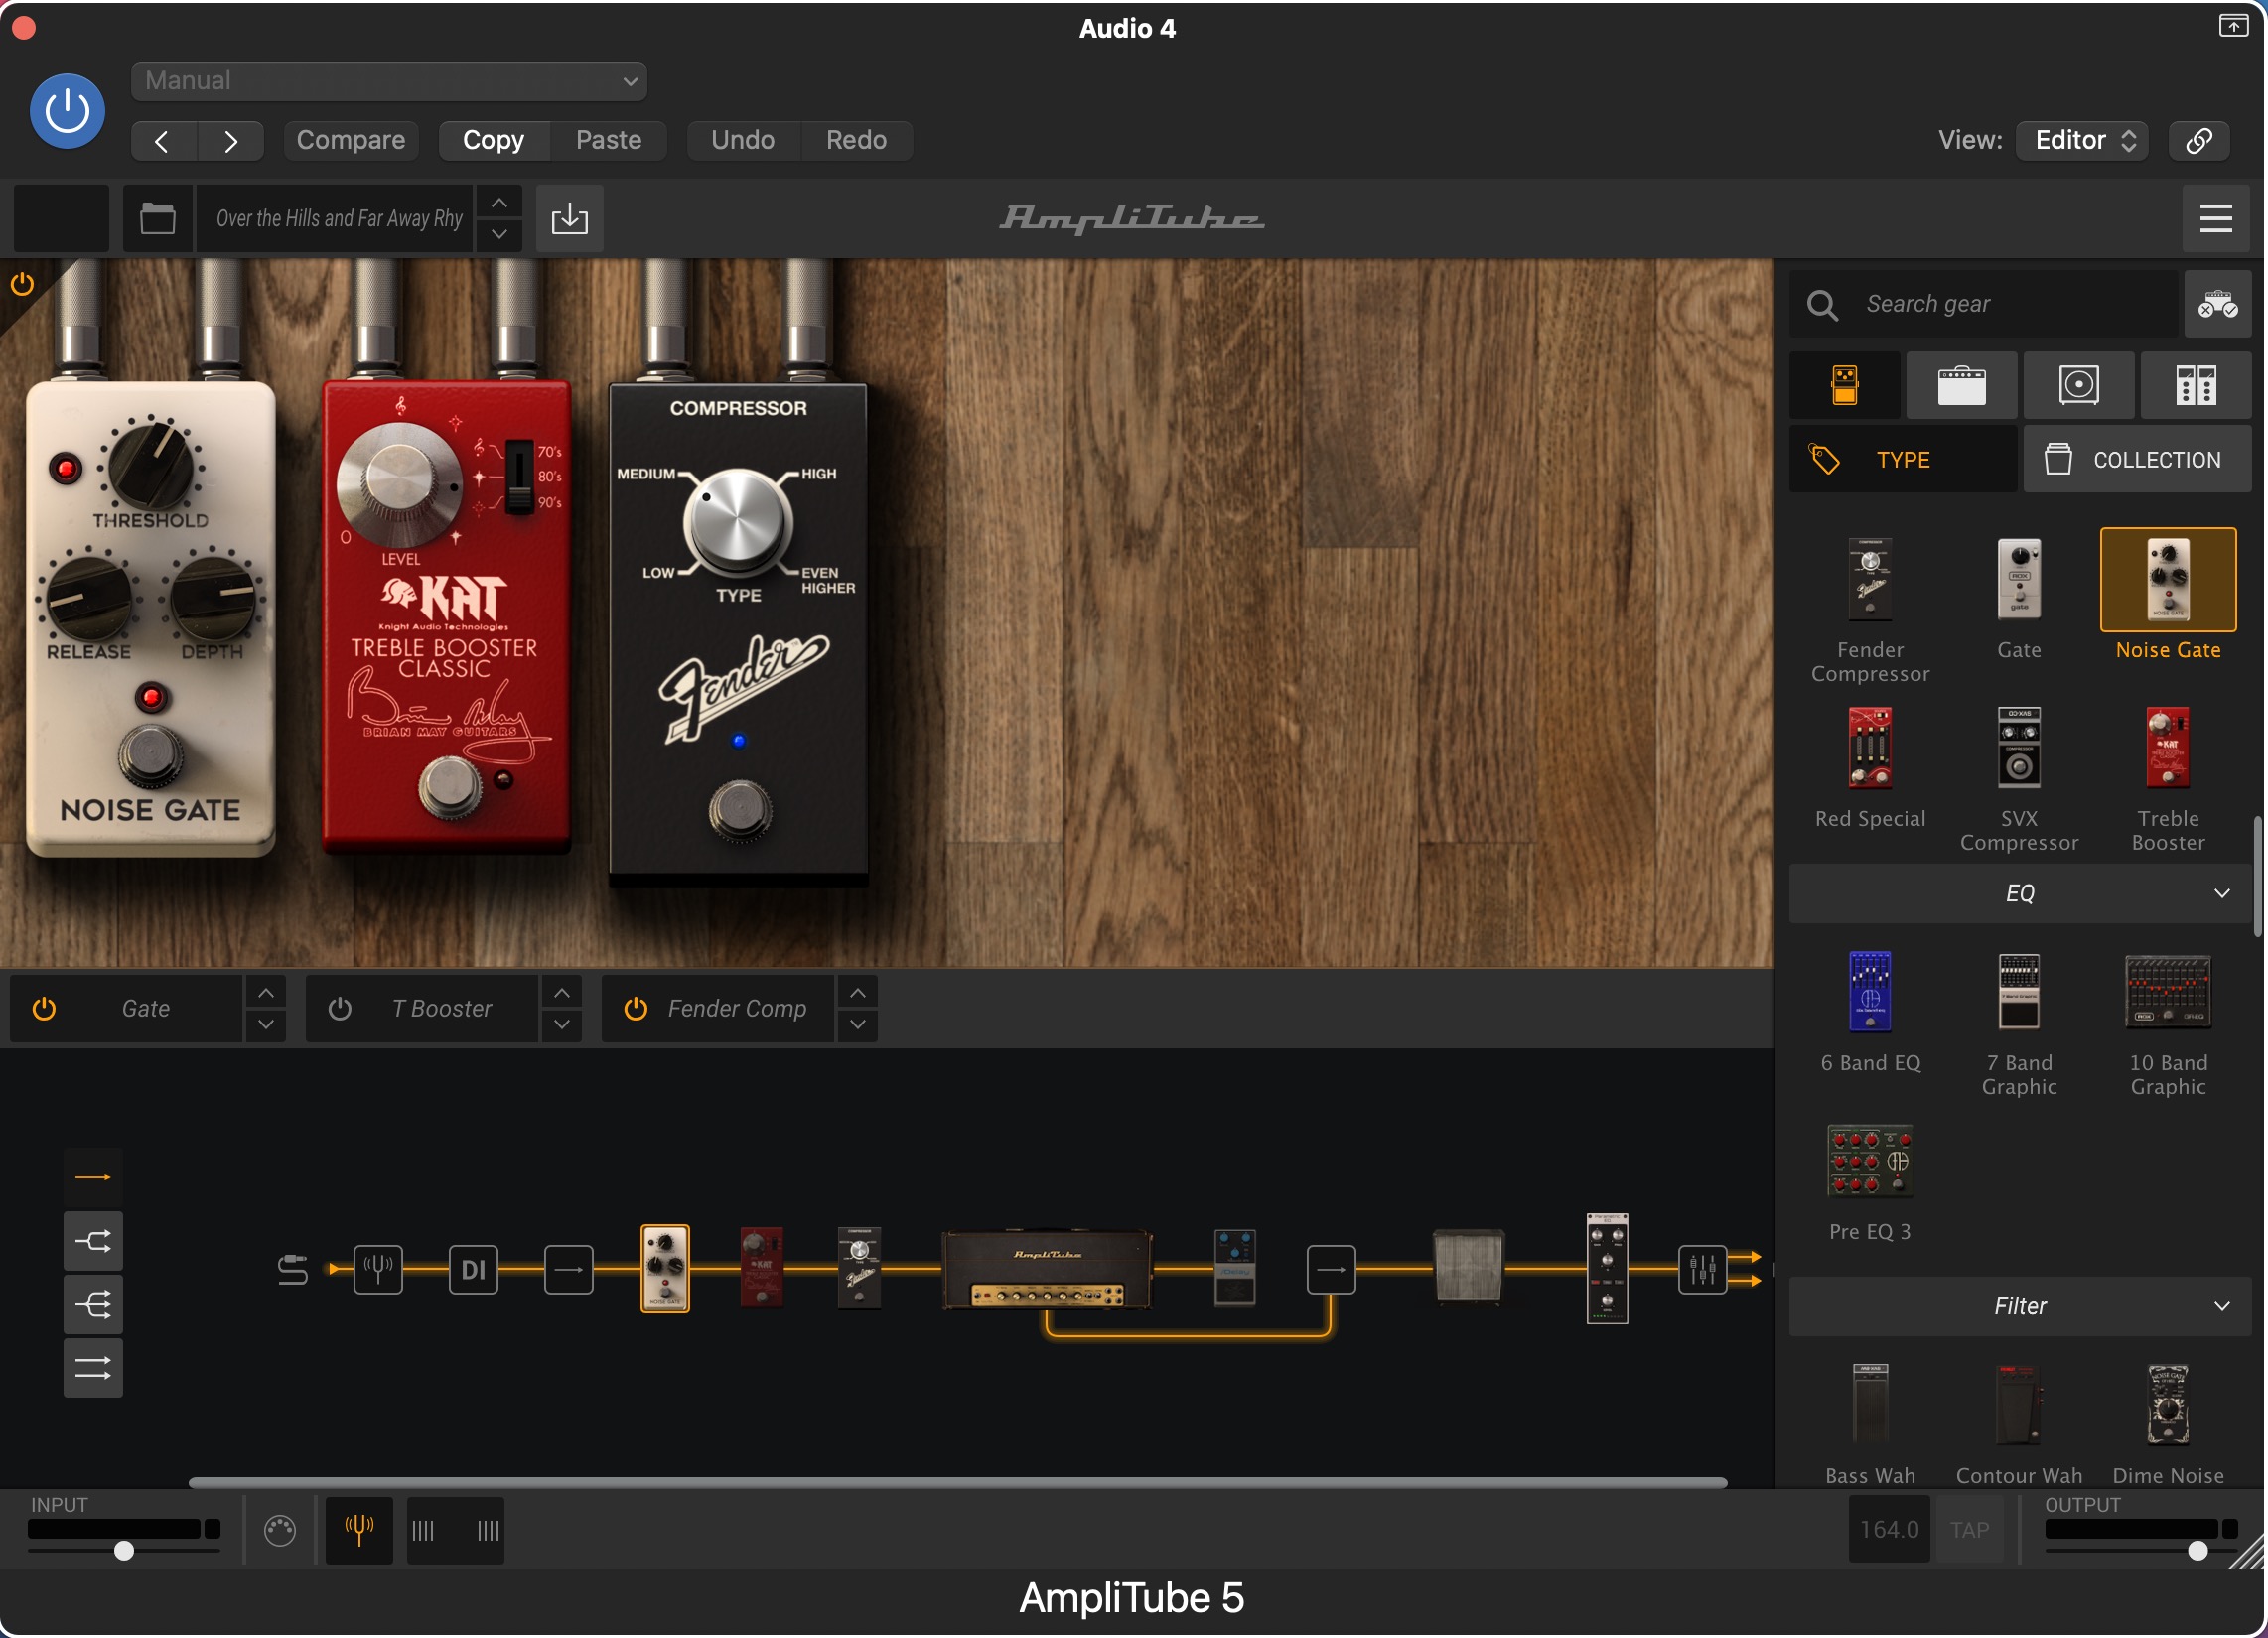Adjust the INPUT level slider
Screen dimensions: 2268x1638
click(124, 1553)
